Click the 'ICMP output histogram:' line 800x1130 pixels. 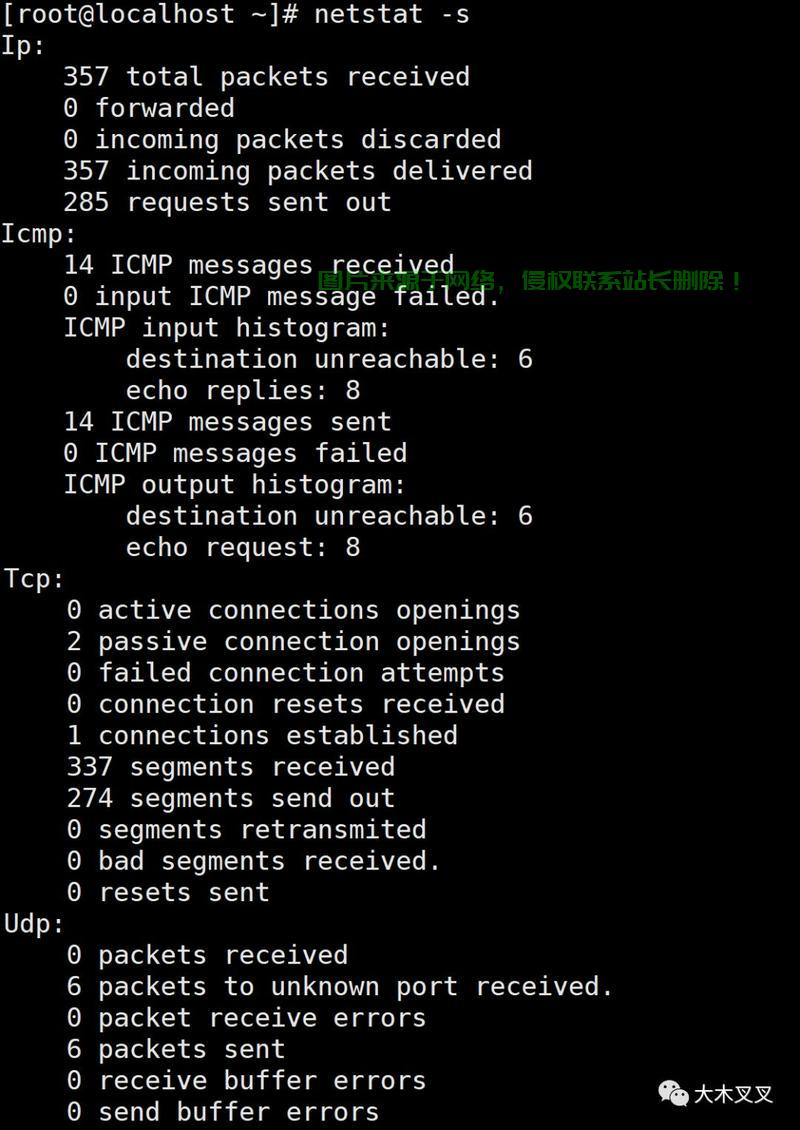pyautogui.click(x=234, y=484)
